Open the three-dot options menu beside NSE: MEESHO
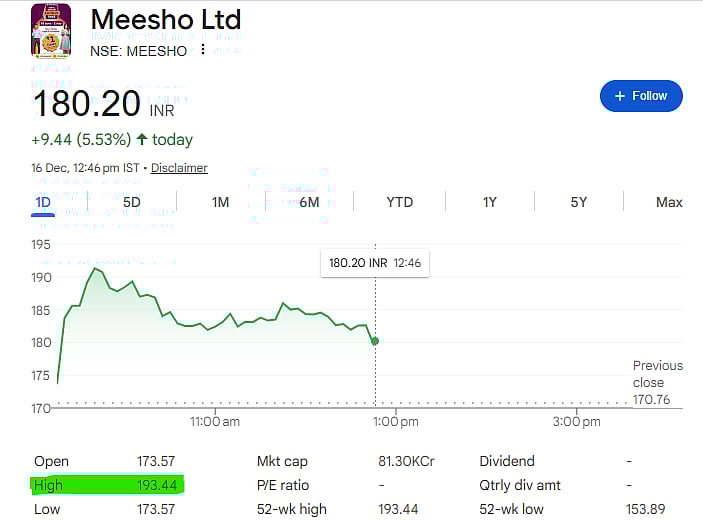The image size is (703, 520). (x=203, y=50)
